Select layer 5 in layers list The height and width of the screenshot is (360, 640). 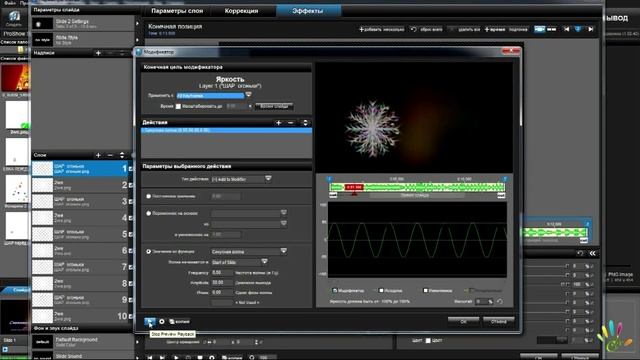[82, 234]
